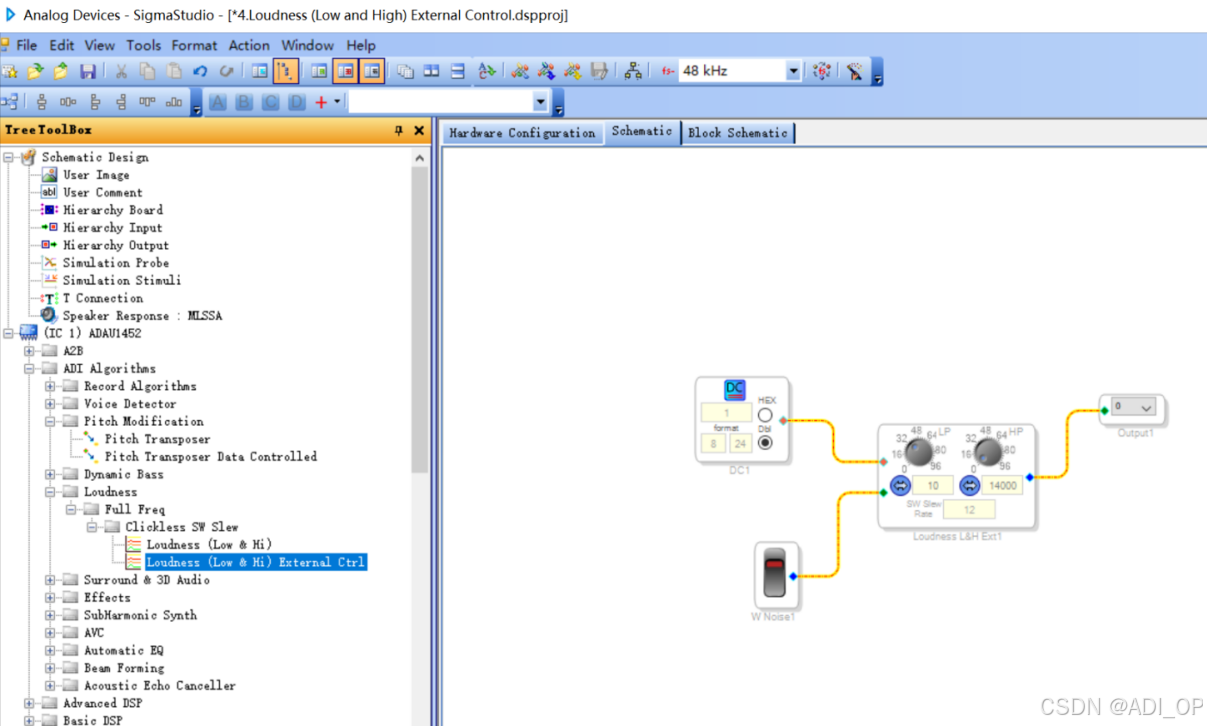1207x726 pixels.
Task: Expand the Dynamic Bass folder
Action: point(50,474)
